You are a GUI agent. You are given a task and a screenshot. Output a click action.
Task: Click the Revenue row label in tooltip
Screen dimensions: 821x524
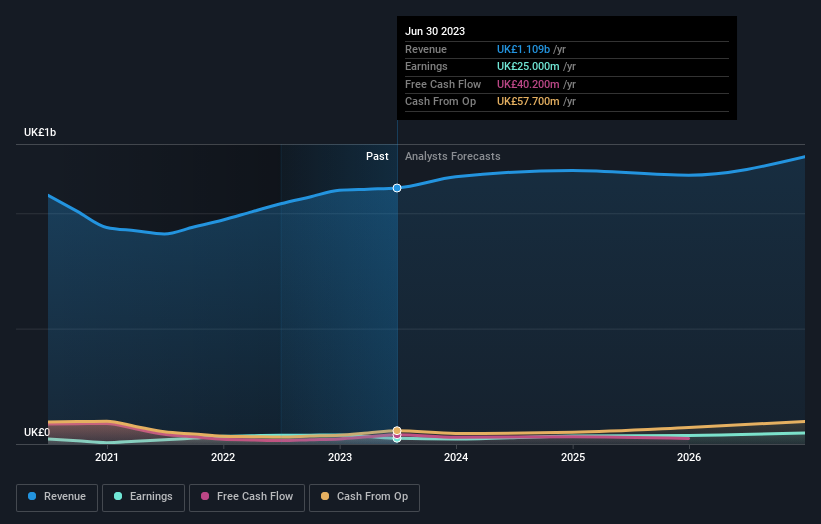pyautogui.click(x=426, y=49)
